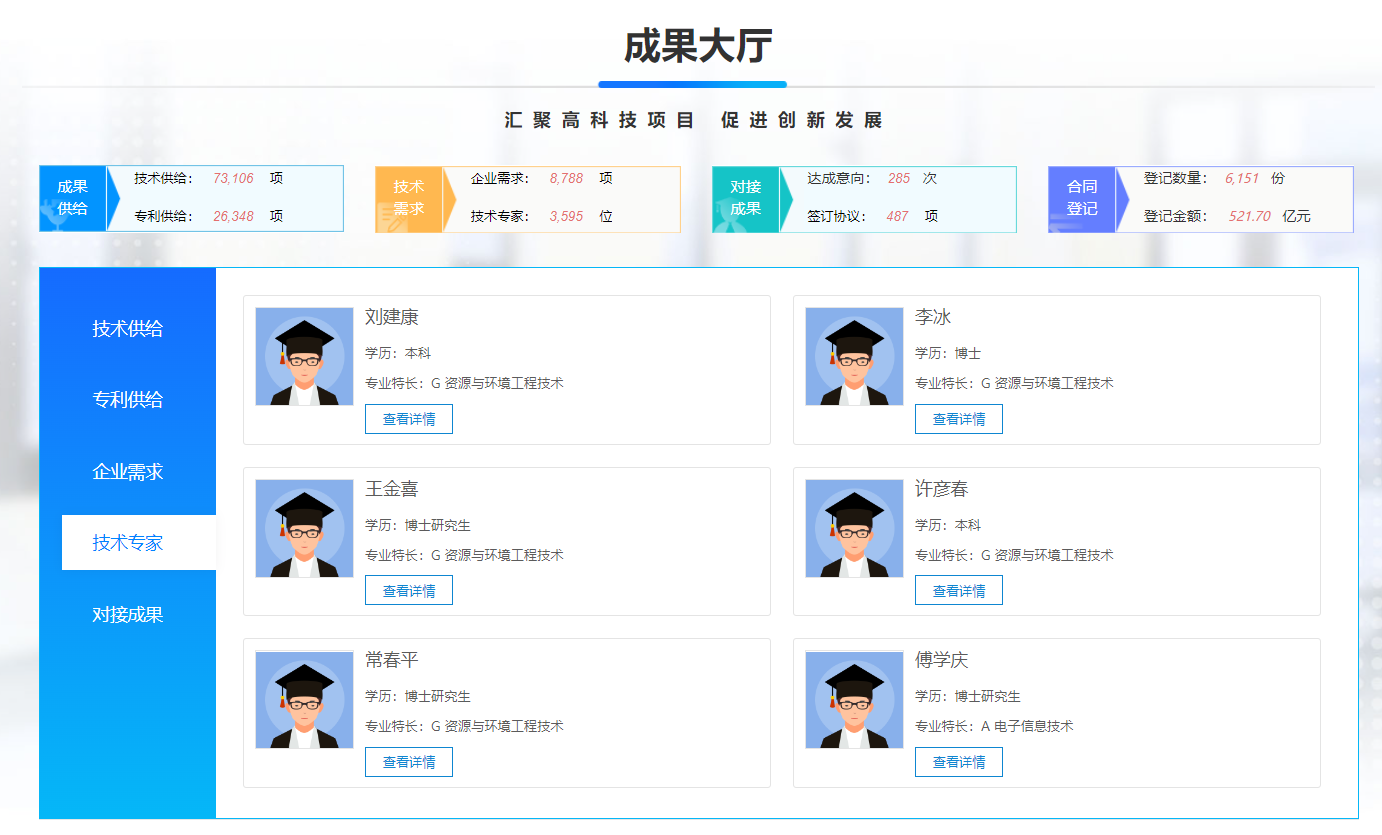Screen dimensions: 1382x835
Task: Click 许彦春's 专业特长 line
Action: (x=1014, y=555)
